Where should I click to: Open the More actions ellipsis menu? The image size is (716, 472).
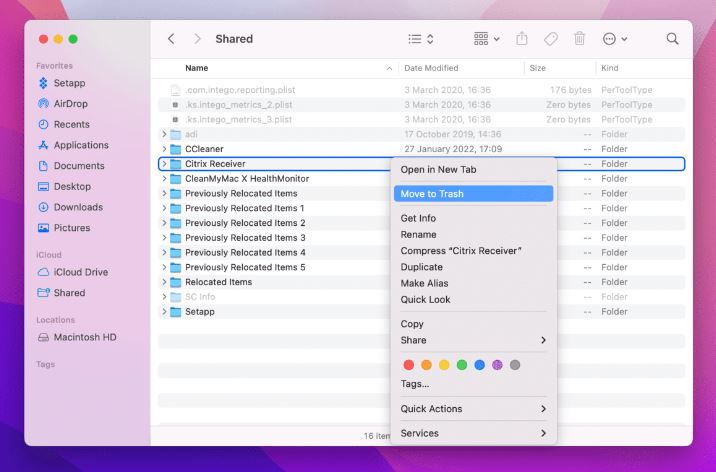(x=615, y=39)
